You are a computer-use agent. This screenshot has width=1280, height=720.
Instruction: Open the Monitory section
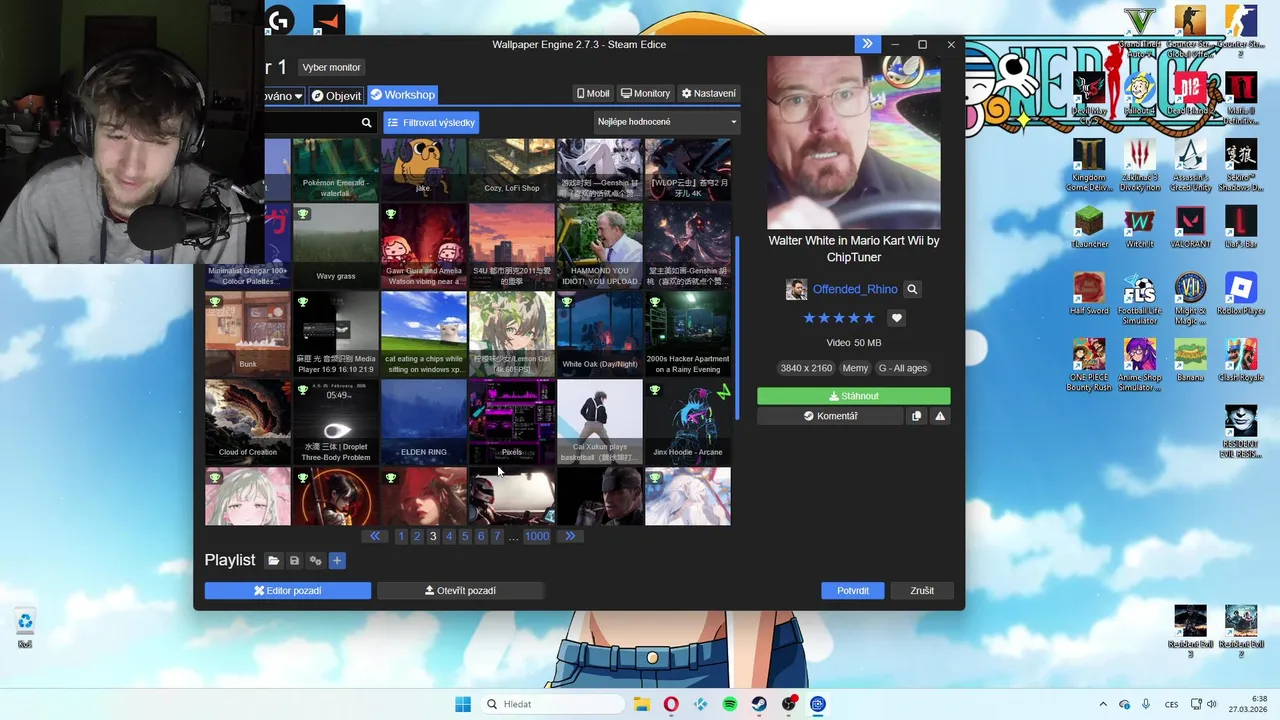(x=645, y=93)
